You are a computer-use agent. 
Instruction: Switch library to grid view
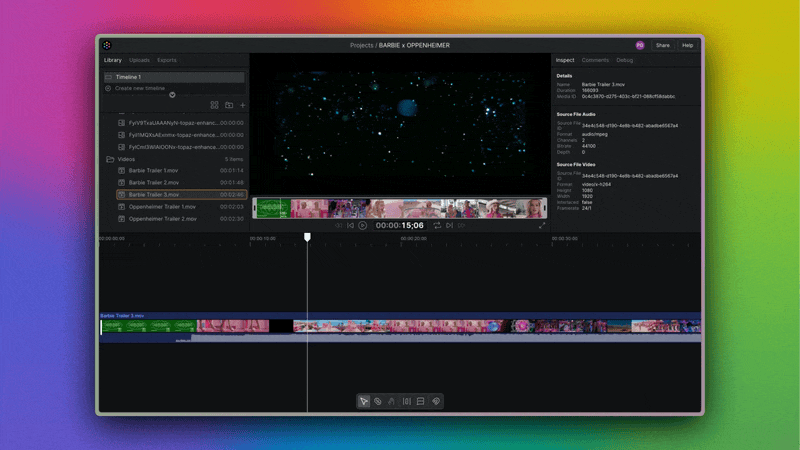tap(214, 105)
